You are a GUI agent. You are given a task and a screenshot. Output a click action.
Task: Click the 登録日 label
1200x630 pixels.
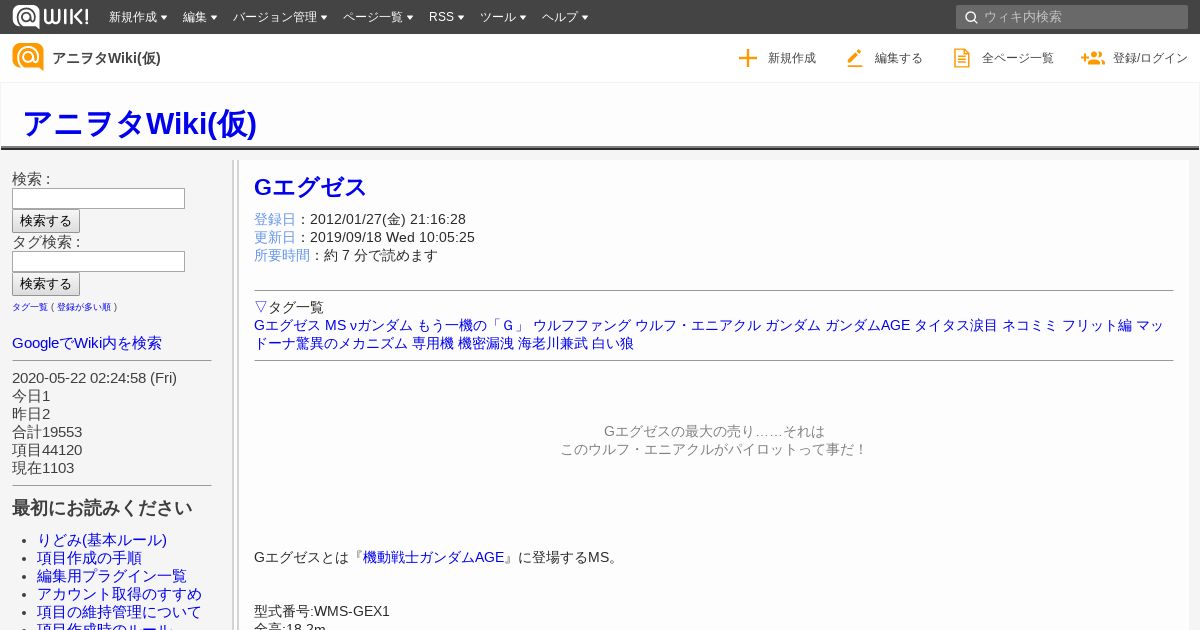[275, 219]
